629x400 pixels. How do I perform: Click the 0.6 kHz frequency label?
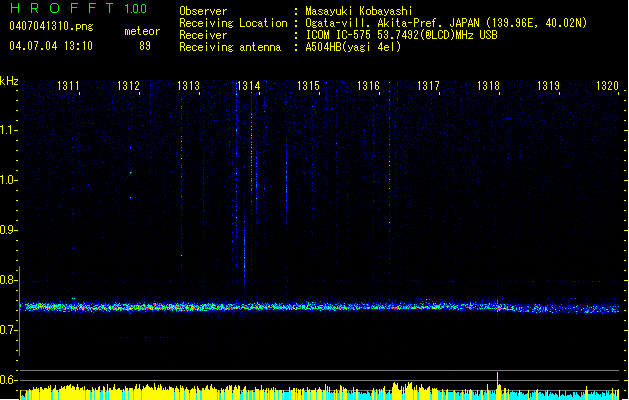(x=9, y=380)
